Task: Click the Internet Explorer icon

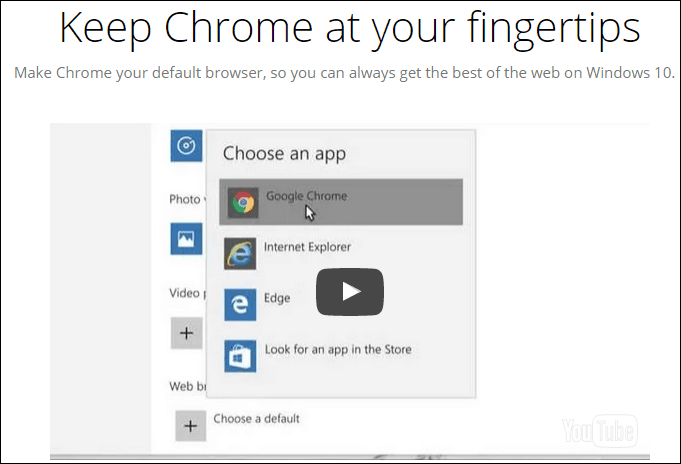Action: (x=240, y=254)
